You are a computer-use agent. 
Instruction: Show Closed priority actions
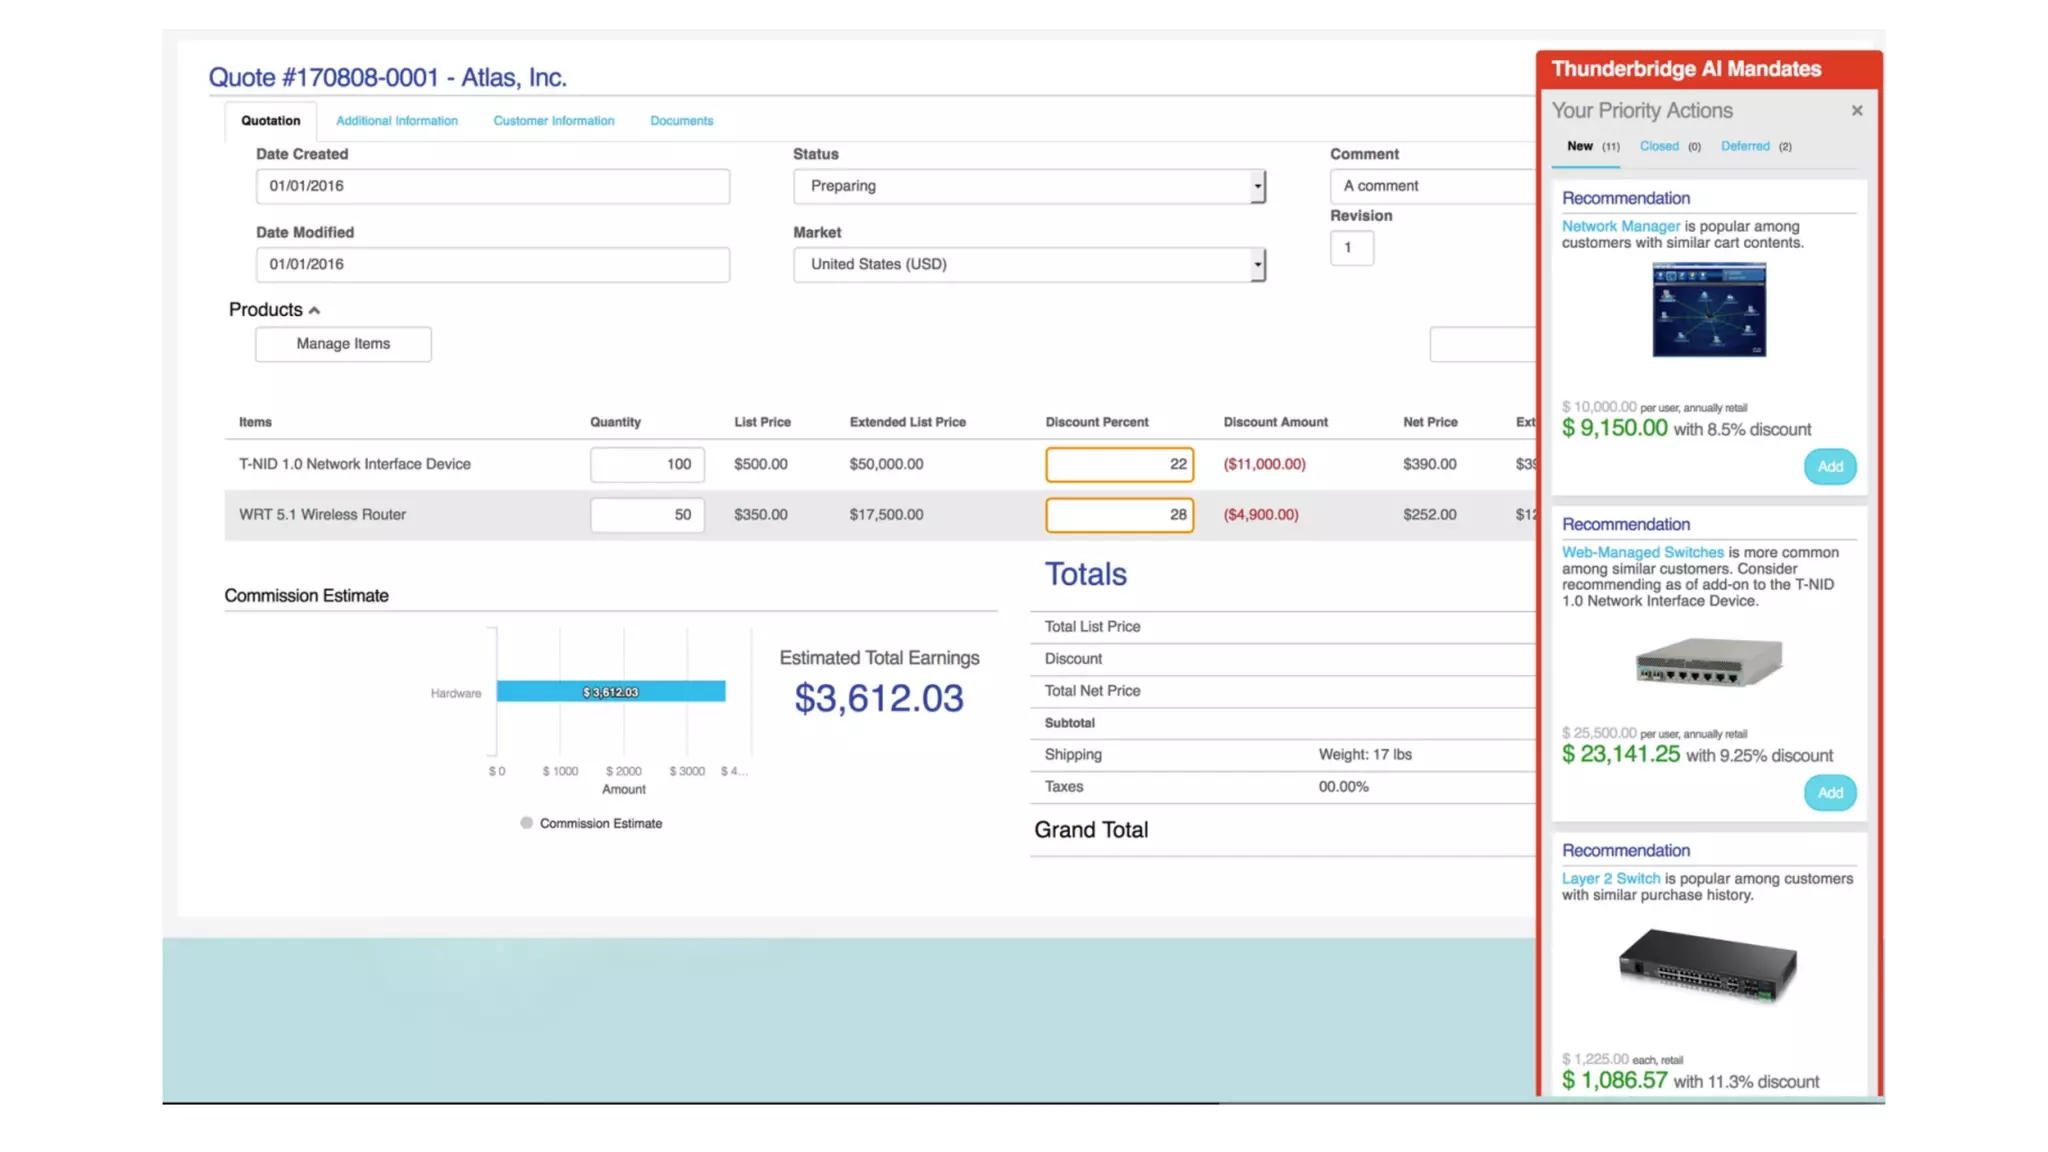click(1659, 146)
